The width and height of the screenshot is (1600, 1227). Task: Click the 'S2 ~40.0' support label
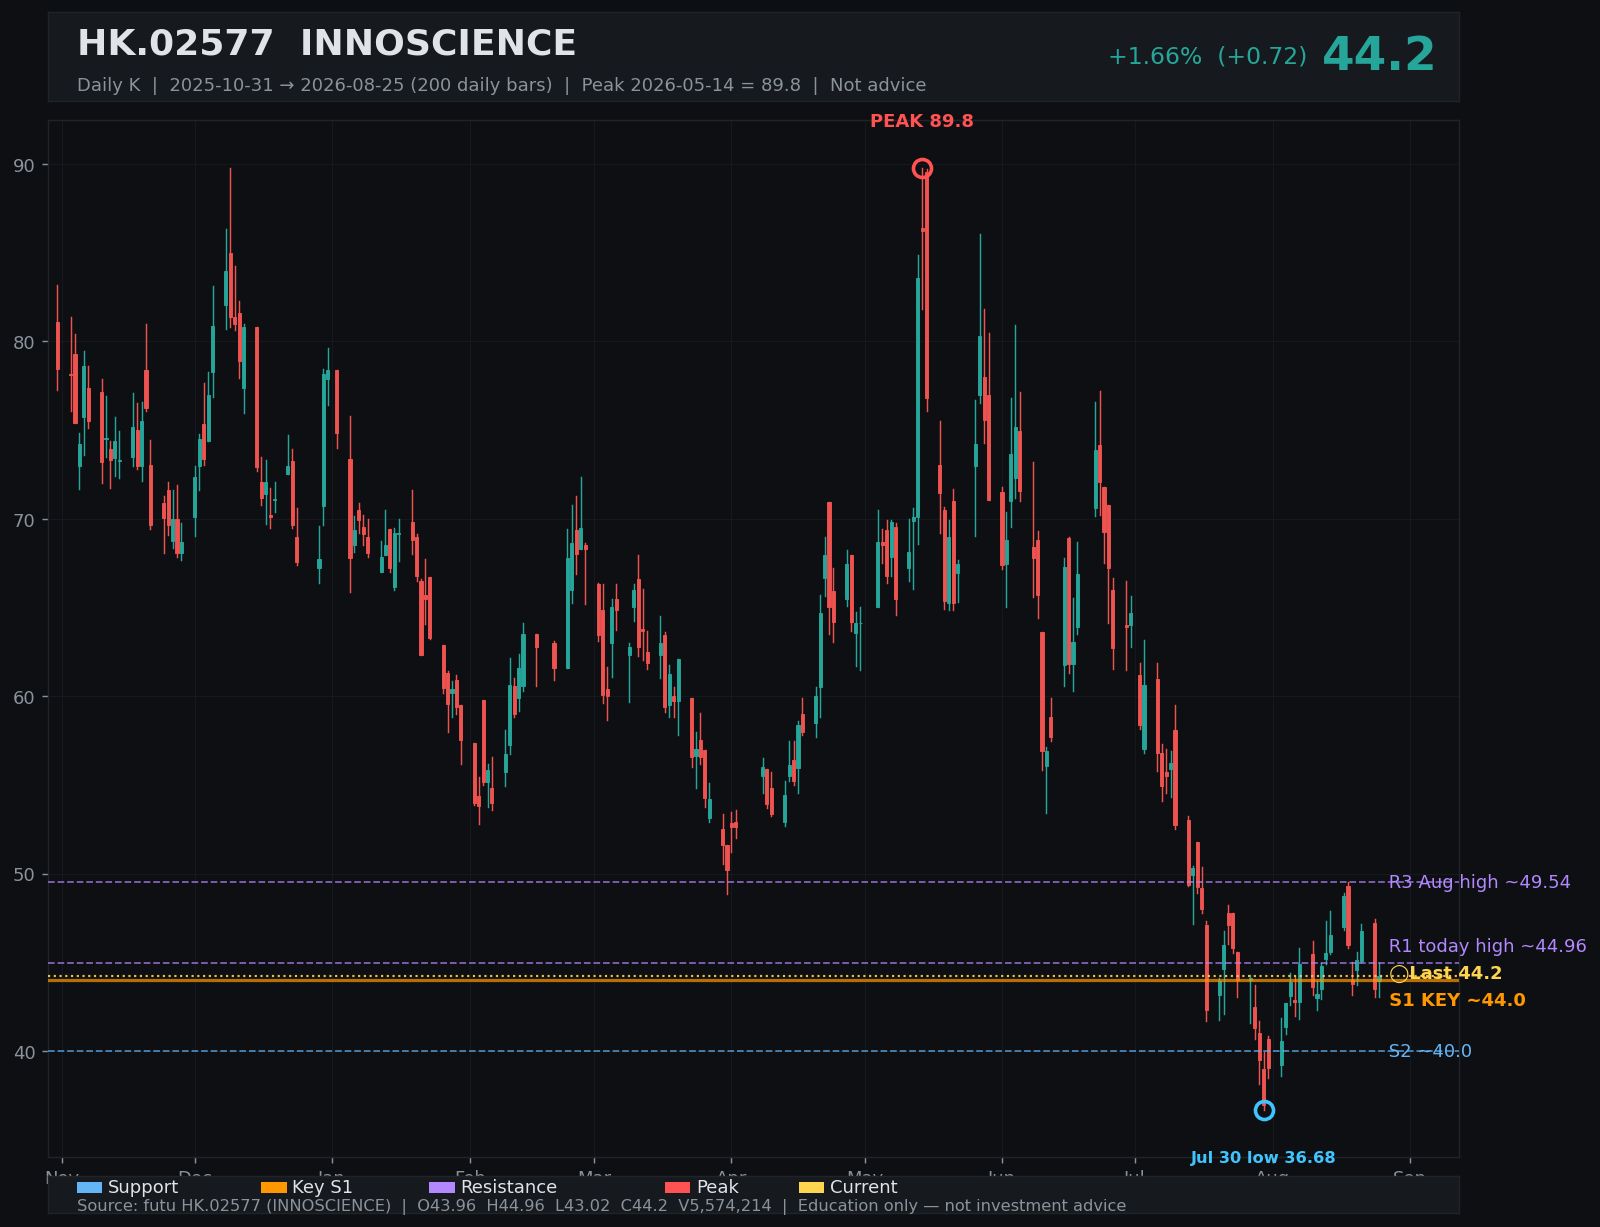coord(1430,1051)
